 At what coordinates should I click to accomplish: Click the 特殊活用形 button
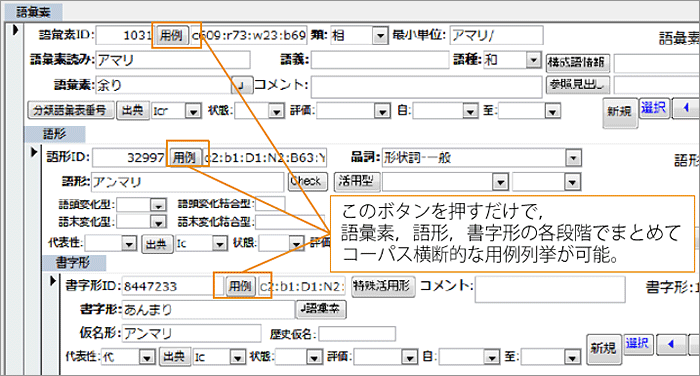click(x=383, y=286)
